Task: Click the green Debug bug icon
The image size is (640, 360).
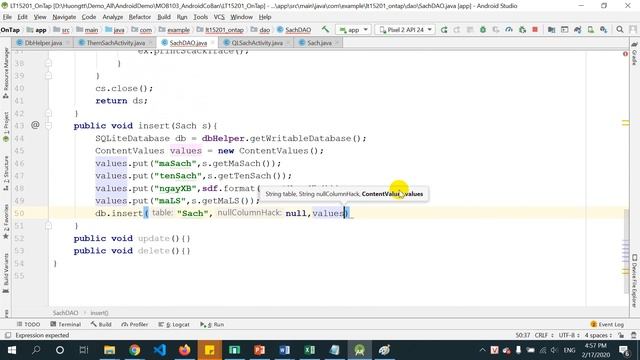Action: [483, 30]
